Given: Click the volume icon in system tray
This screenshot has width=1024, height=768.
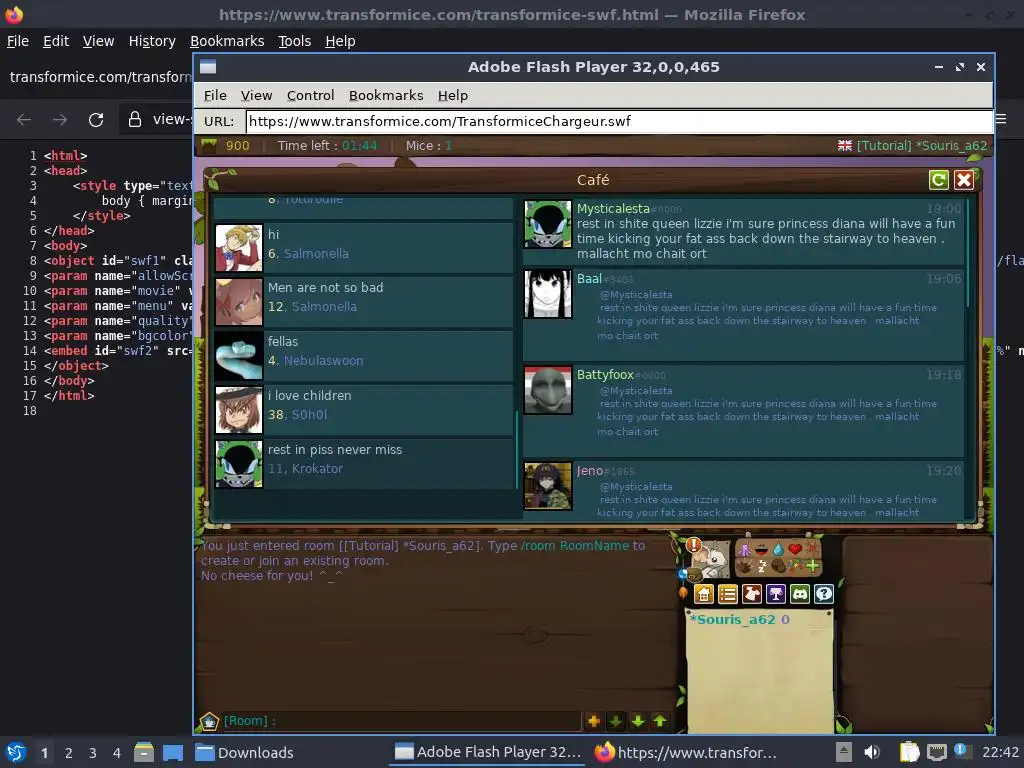Looking at the screenshot, I should tap(872, 752).
